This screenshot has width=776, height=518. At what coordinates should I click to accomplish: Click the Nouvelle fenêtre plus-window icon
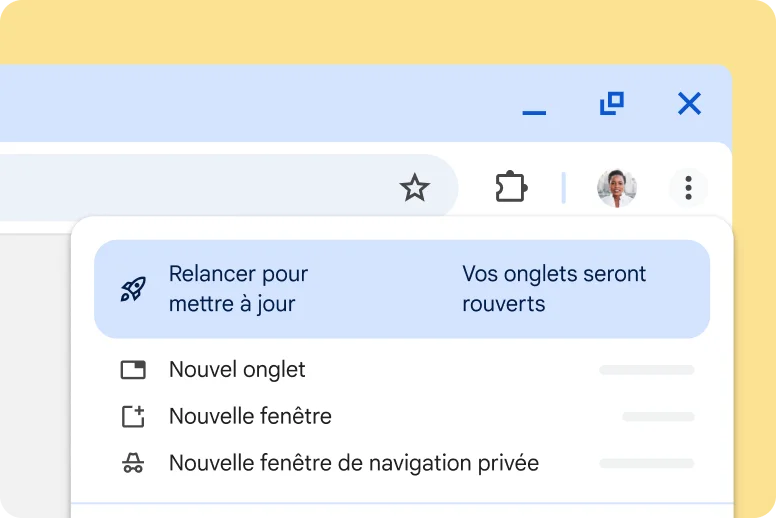click(133, 416)
